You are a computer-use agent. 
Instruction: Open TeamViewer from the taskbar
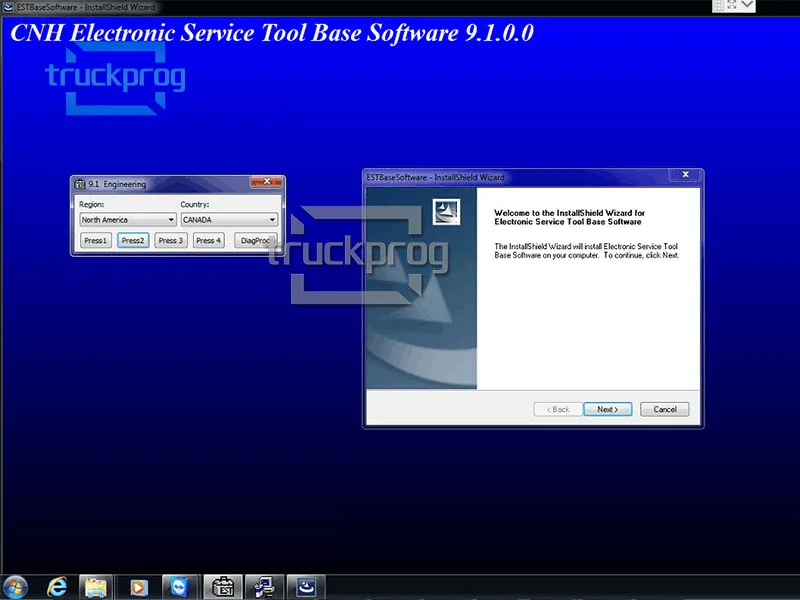point(179,587)
